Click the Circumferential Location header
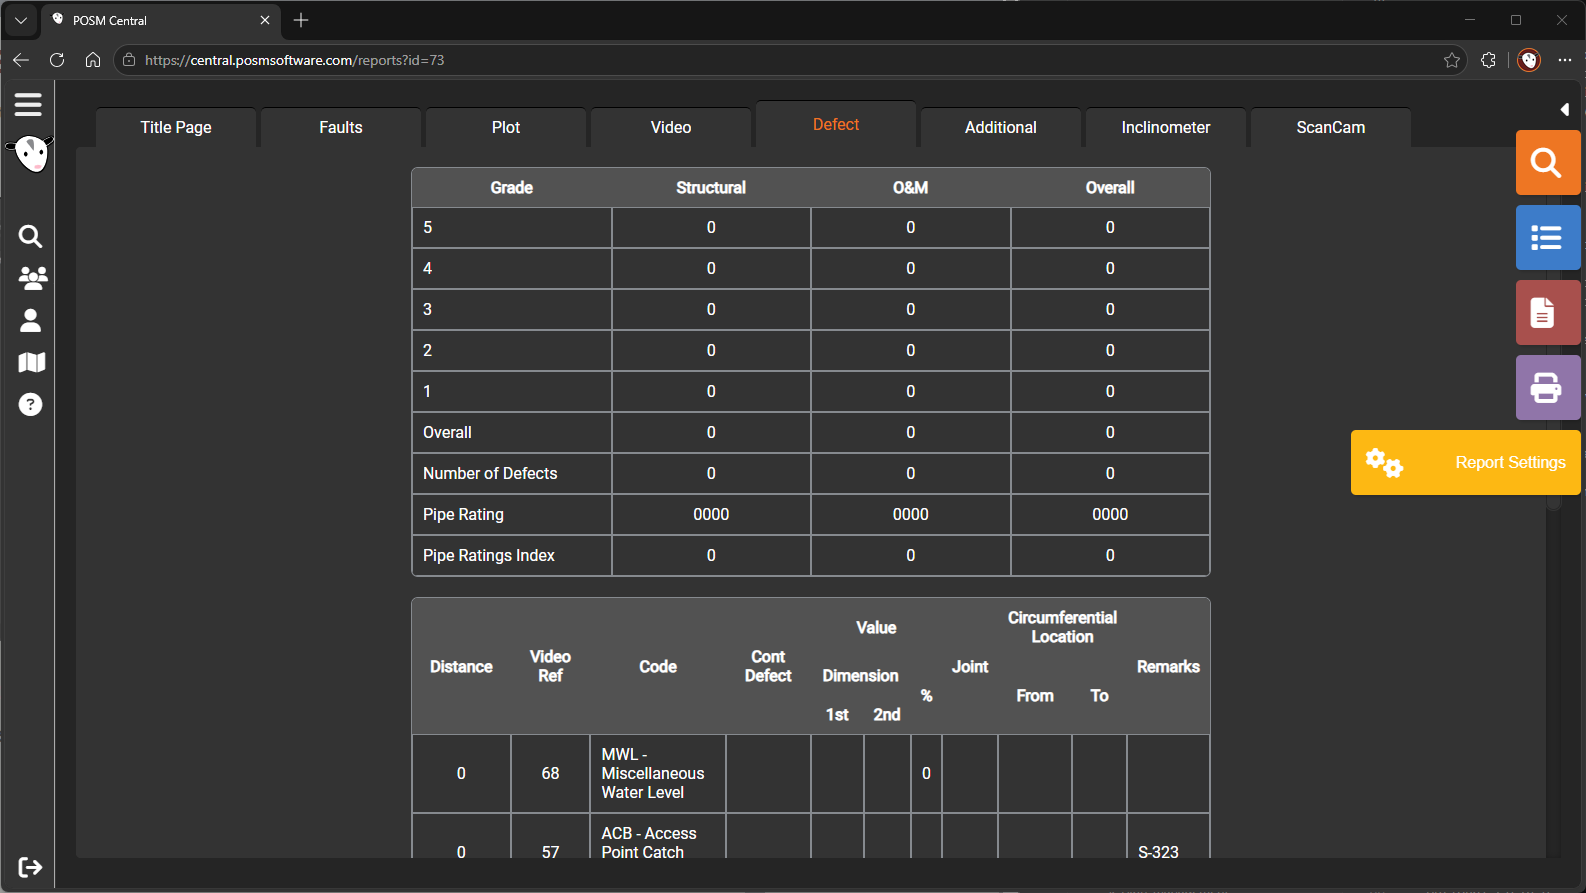This screenshot has width=1586, height=893. [x=1062, y=627]
